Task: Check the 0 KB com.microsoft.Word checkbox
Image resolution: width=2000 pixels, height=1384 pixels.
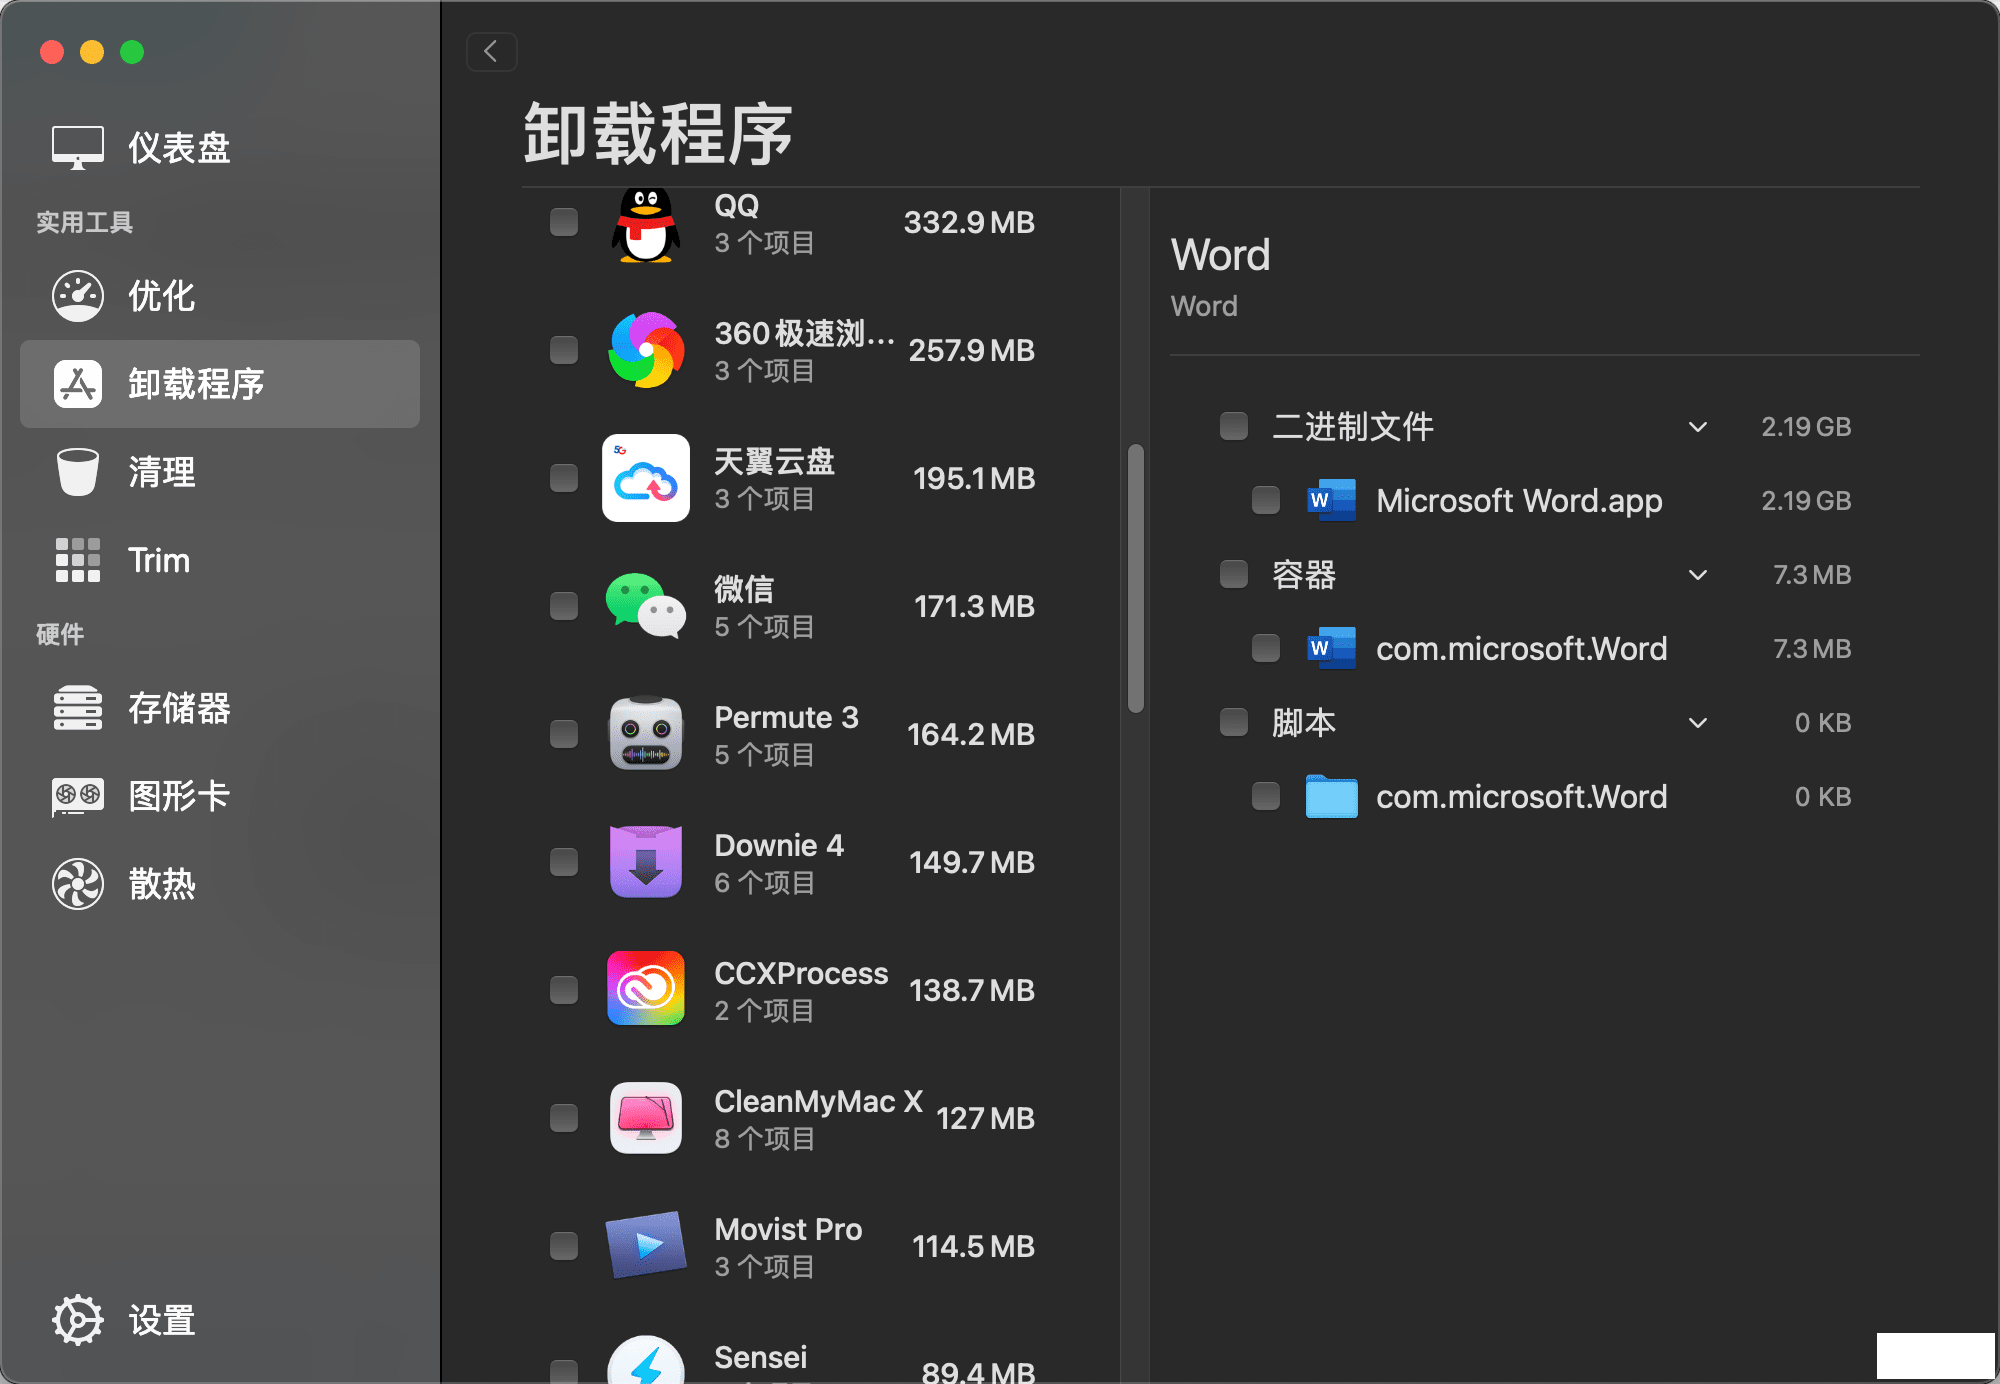Action: click(1266, 796)
